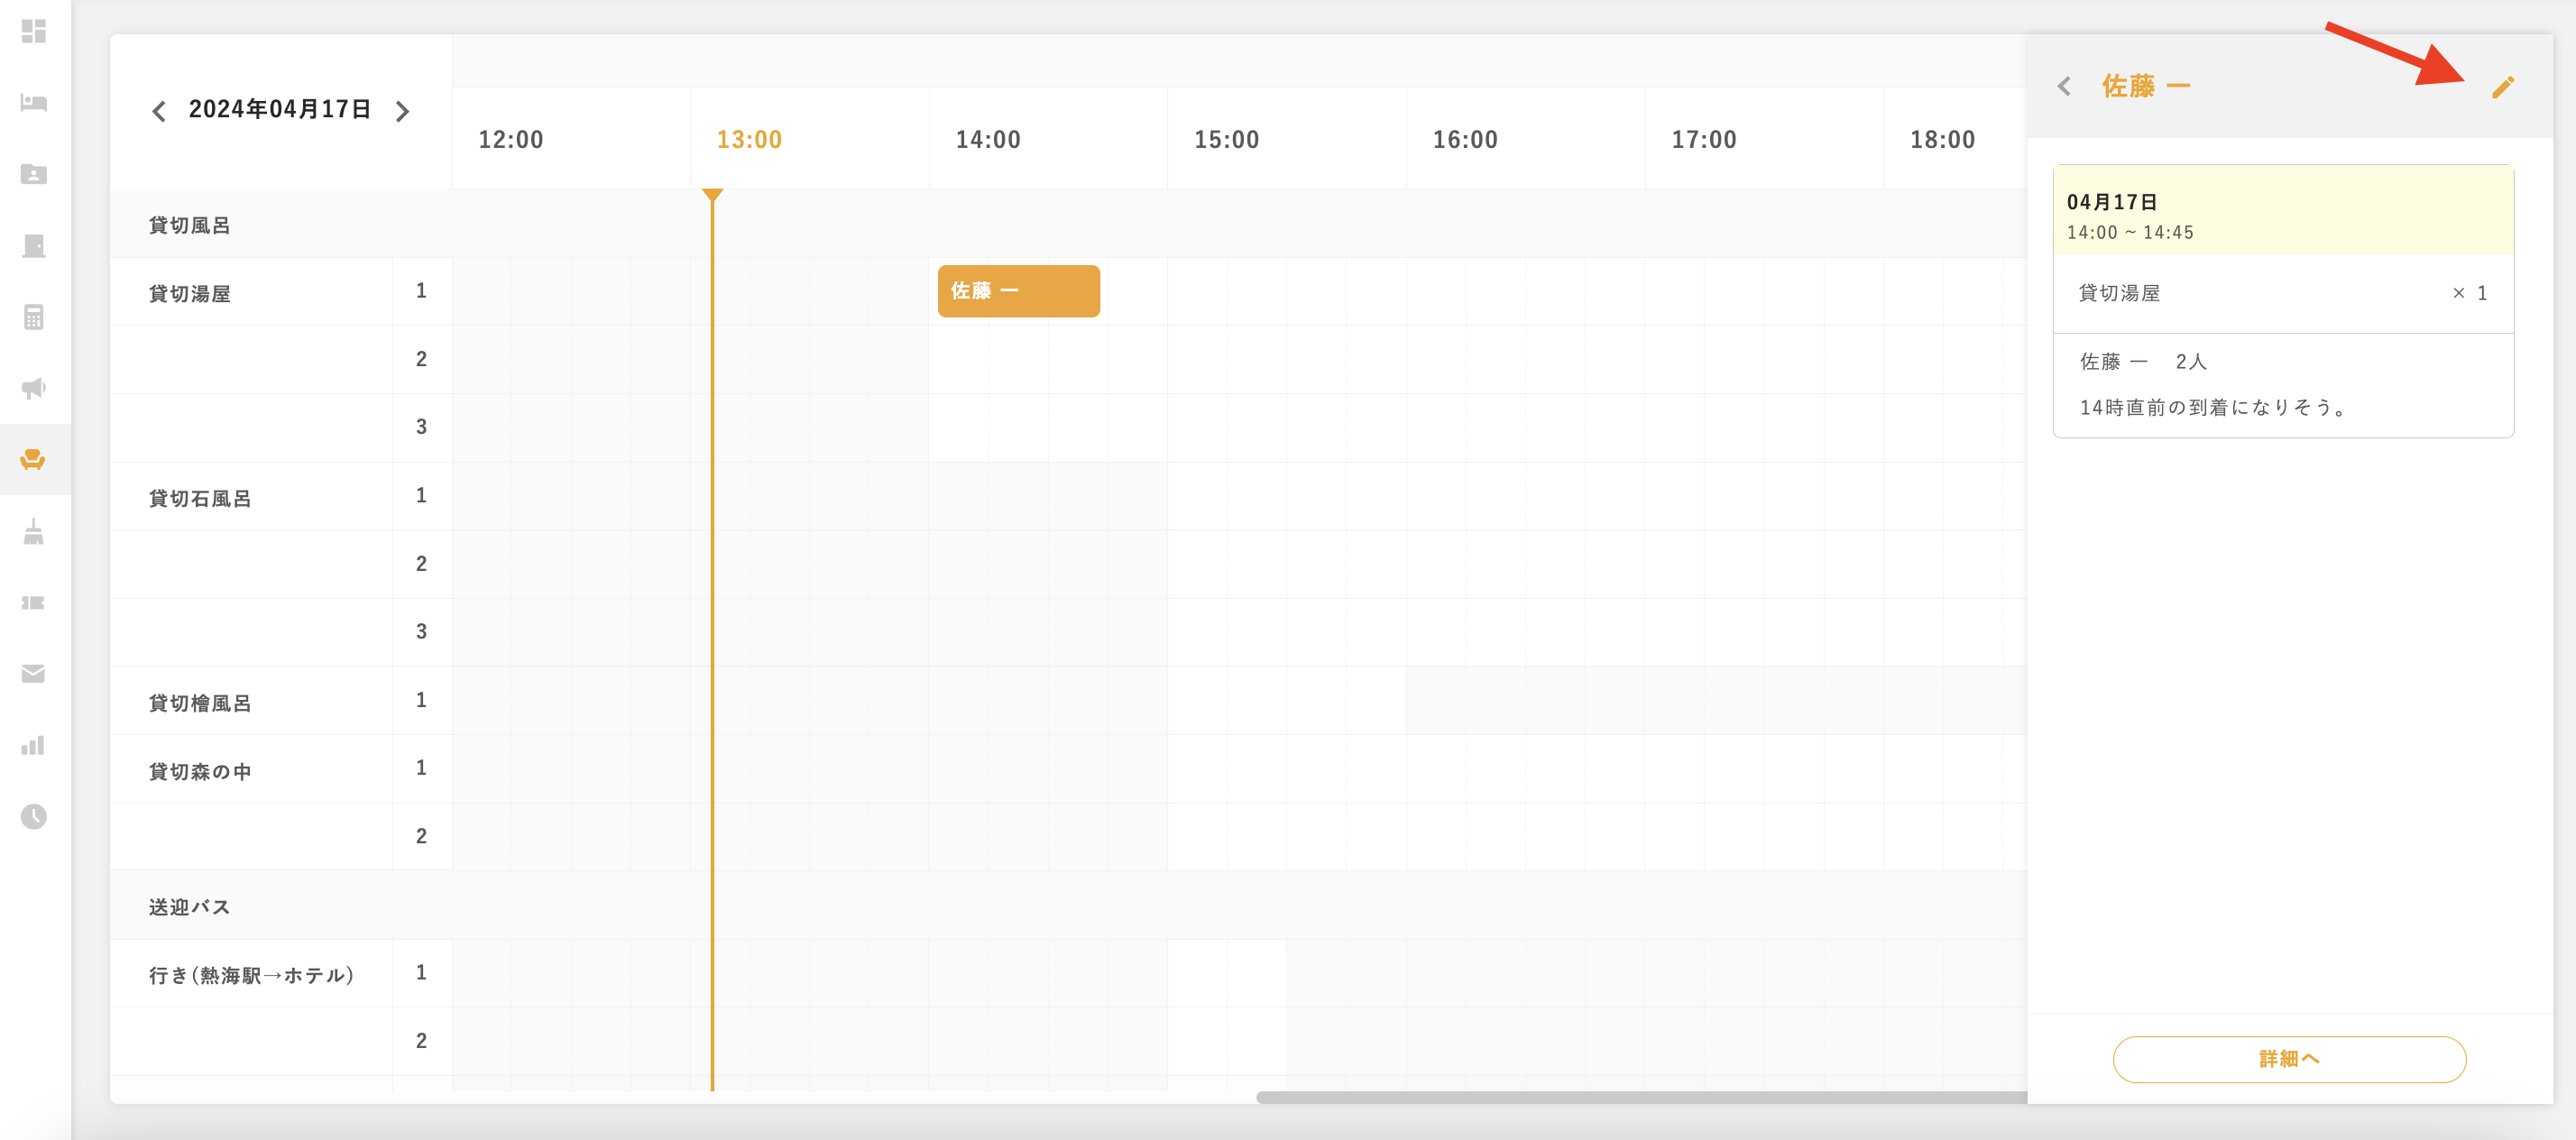Click the 詳細へ button
Screen dimensions: 2576x1140
coord(2288,1059)
